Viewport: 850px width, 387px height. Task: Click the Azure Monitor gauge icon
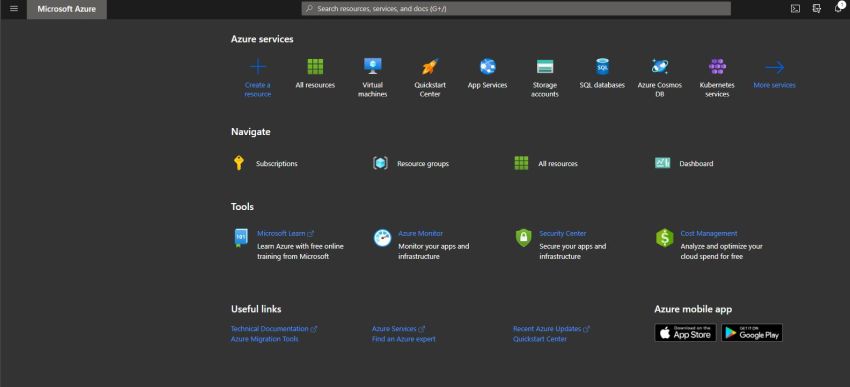point(382,238)
